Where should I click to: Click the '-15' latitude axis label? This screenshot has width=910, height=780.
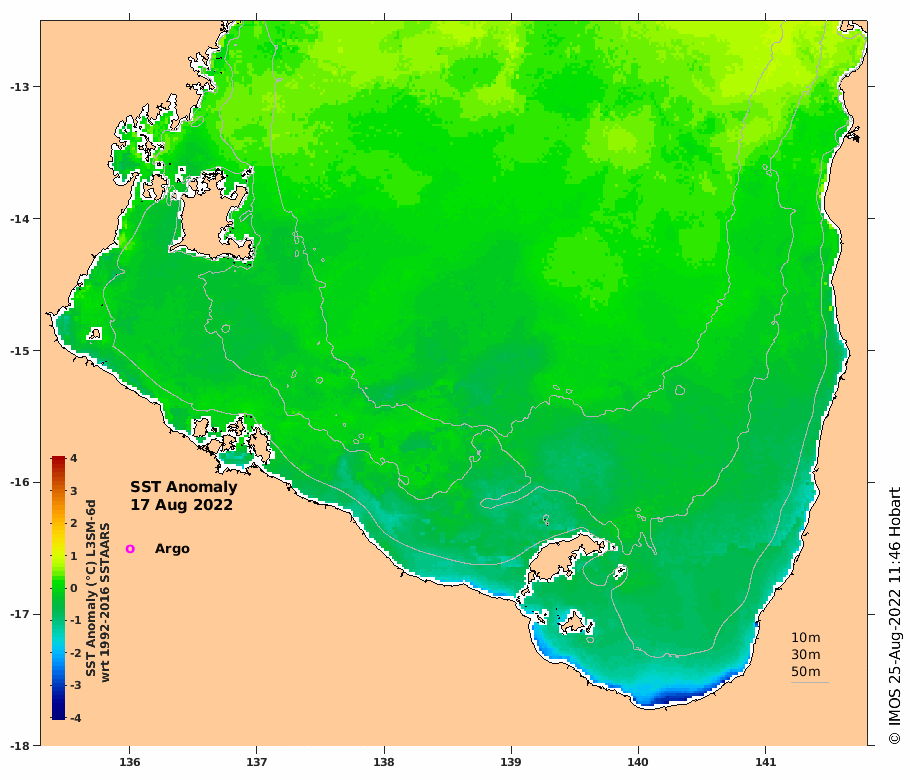20,351
